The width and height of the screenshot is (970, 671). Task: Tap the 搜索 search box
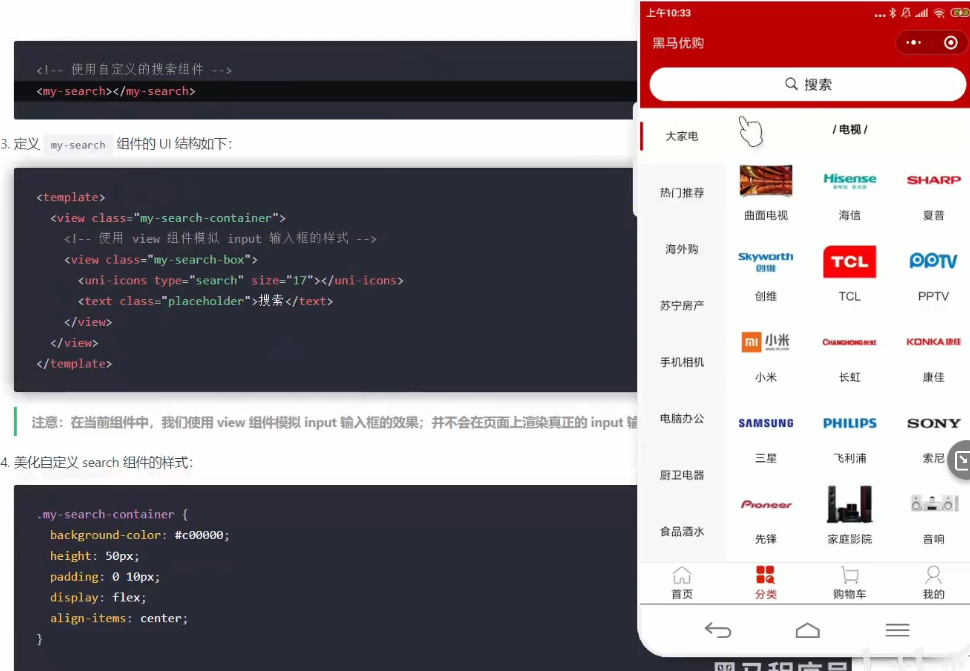click(807, 84)
